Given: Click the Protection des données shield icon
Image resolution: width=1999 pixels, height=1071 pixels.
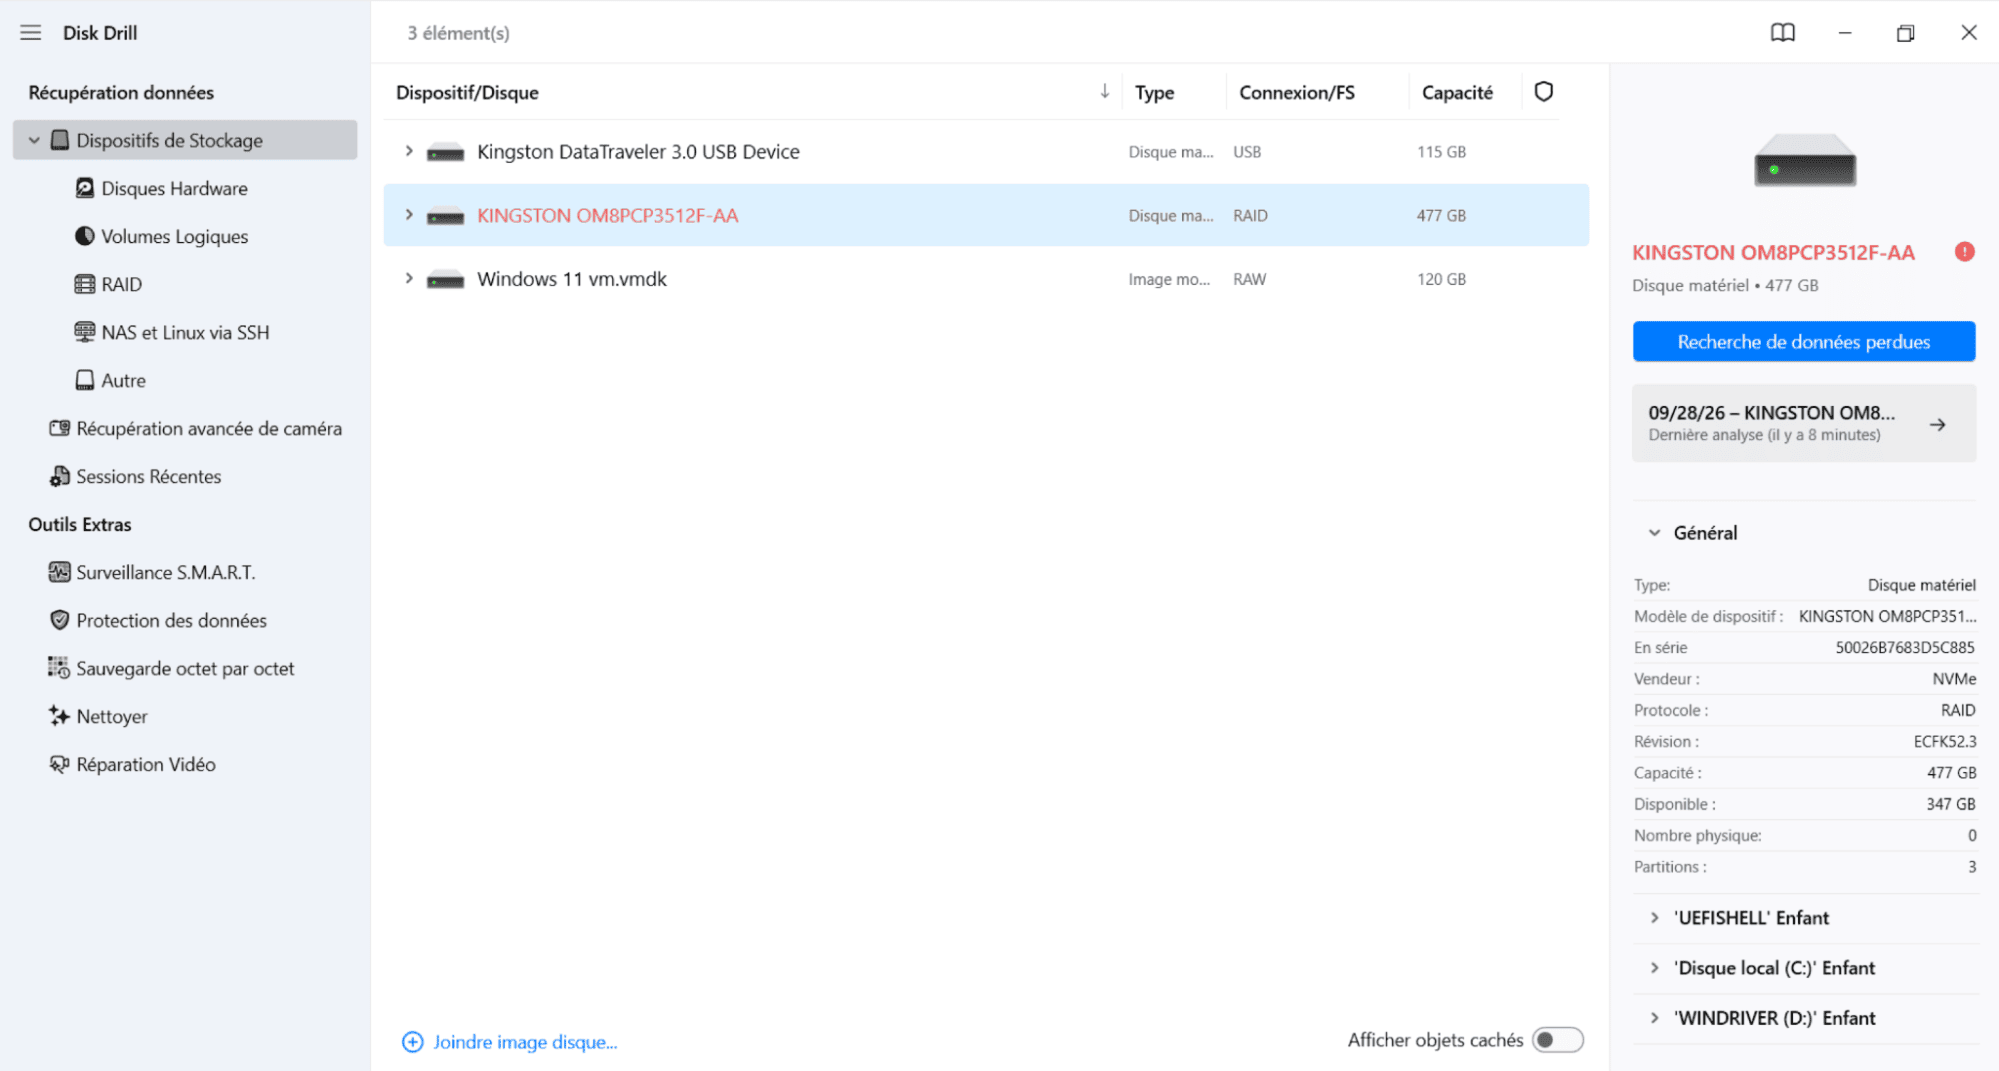Looking at the screenshot, I should coord(60,620).
